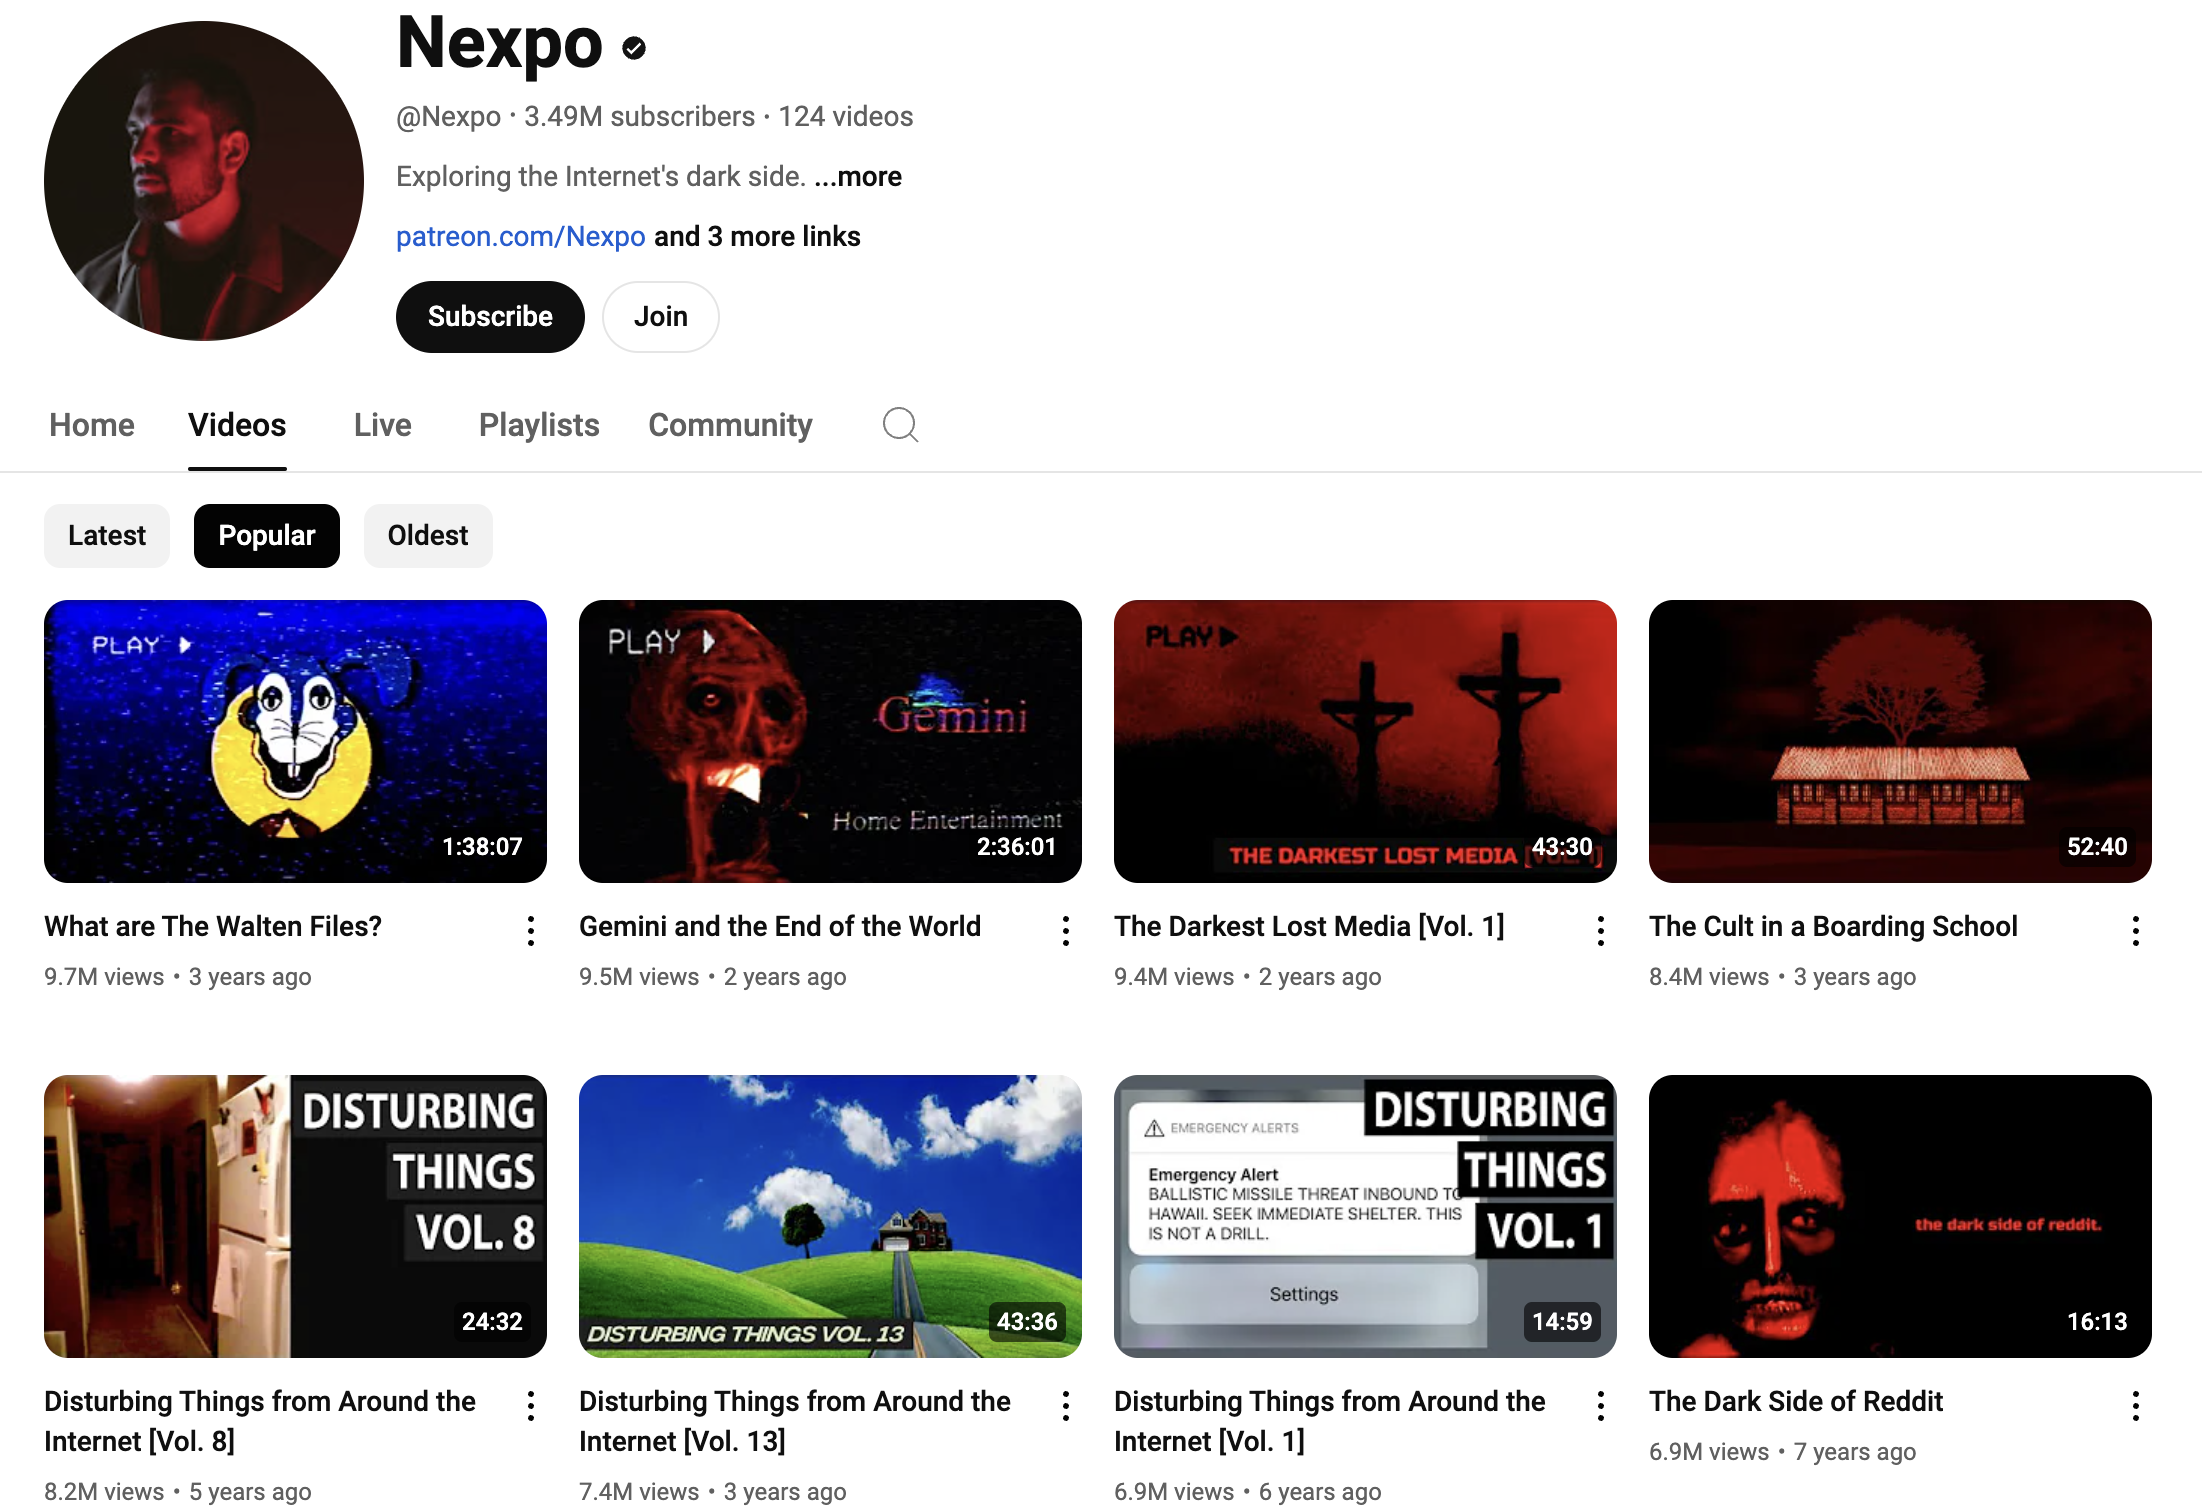Open the patreon.com/Nexpo link
This screenshot has width=2202, height=1512.
tap(521, 237)
